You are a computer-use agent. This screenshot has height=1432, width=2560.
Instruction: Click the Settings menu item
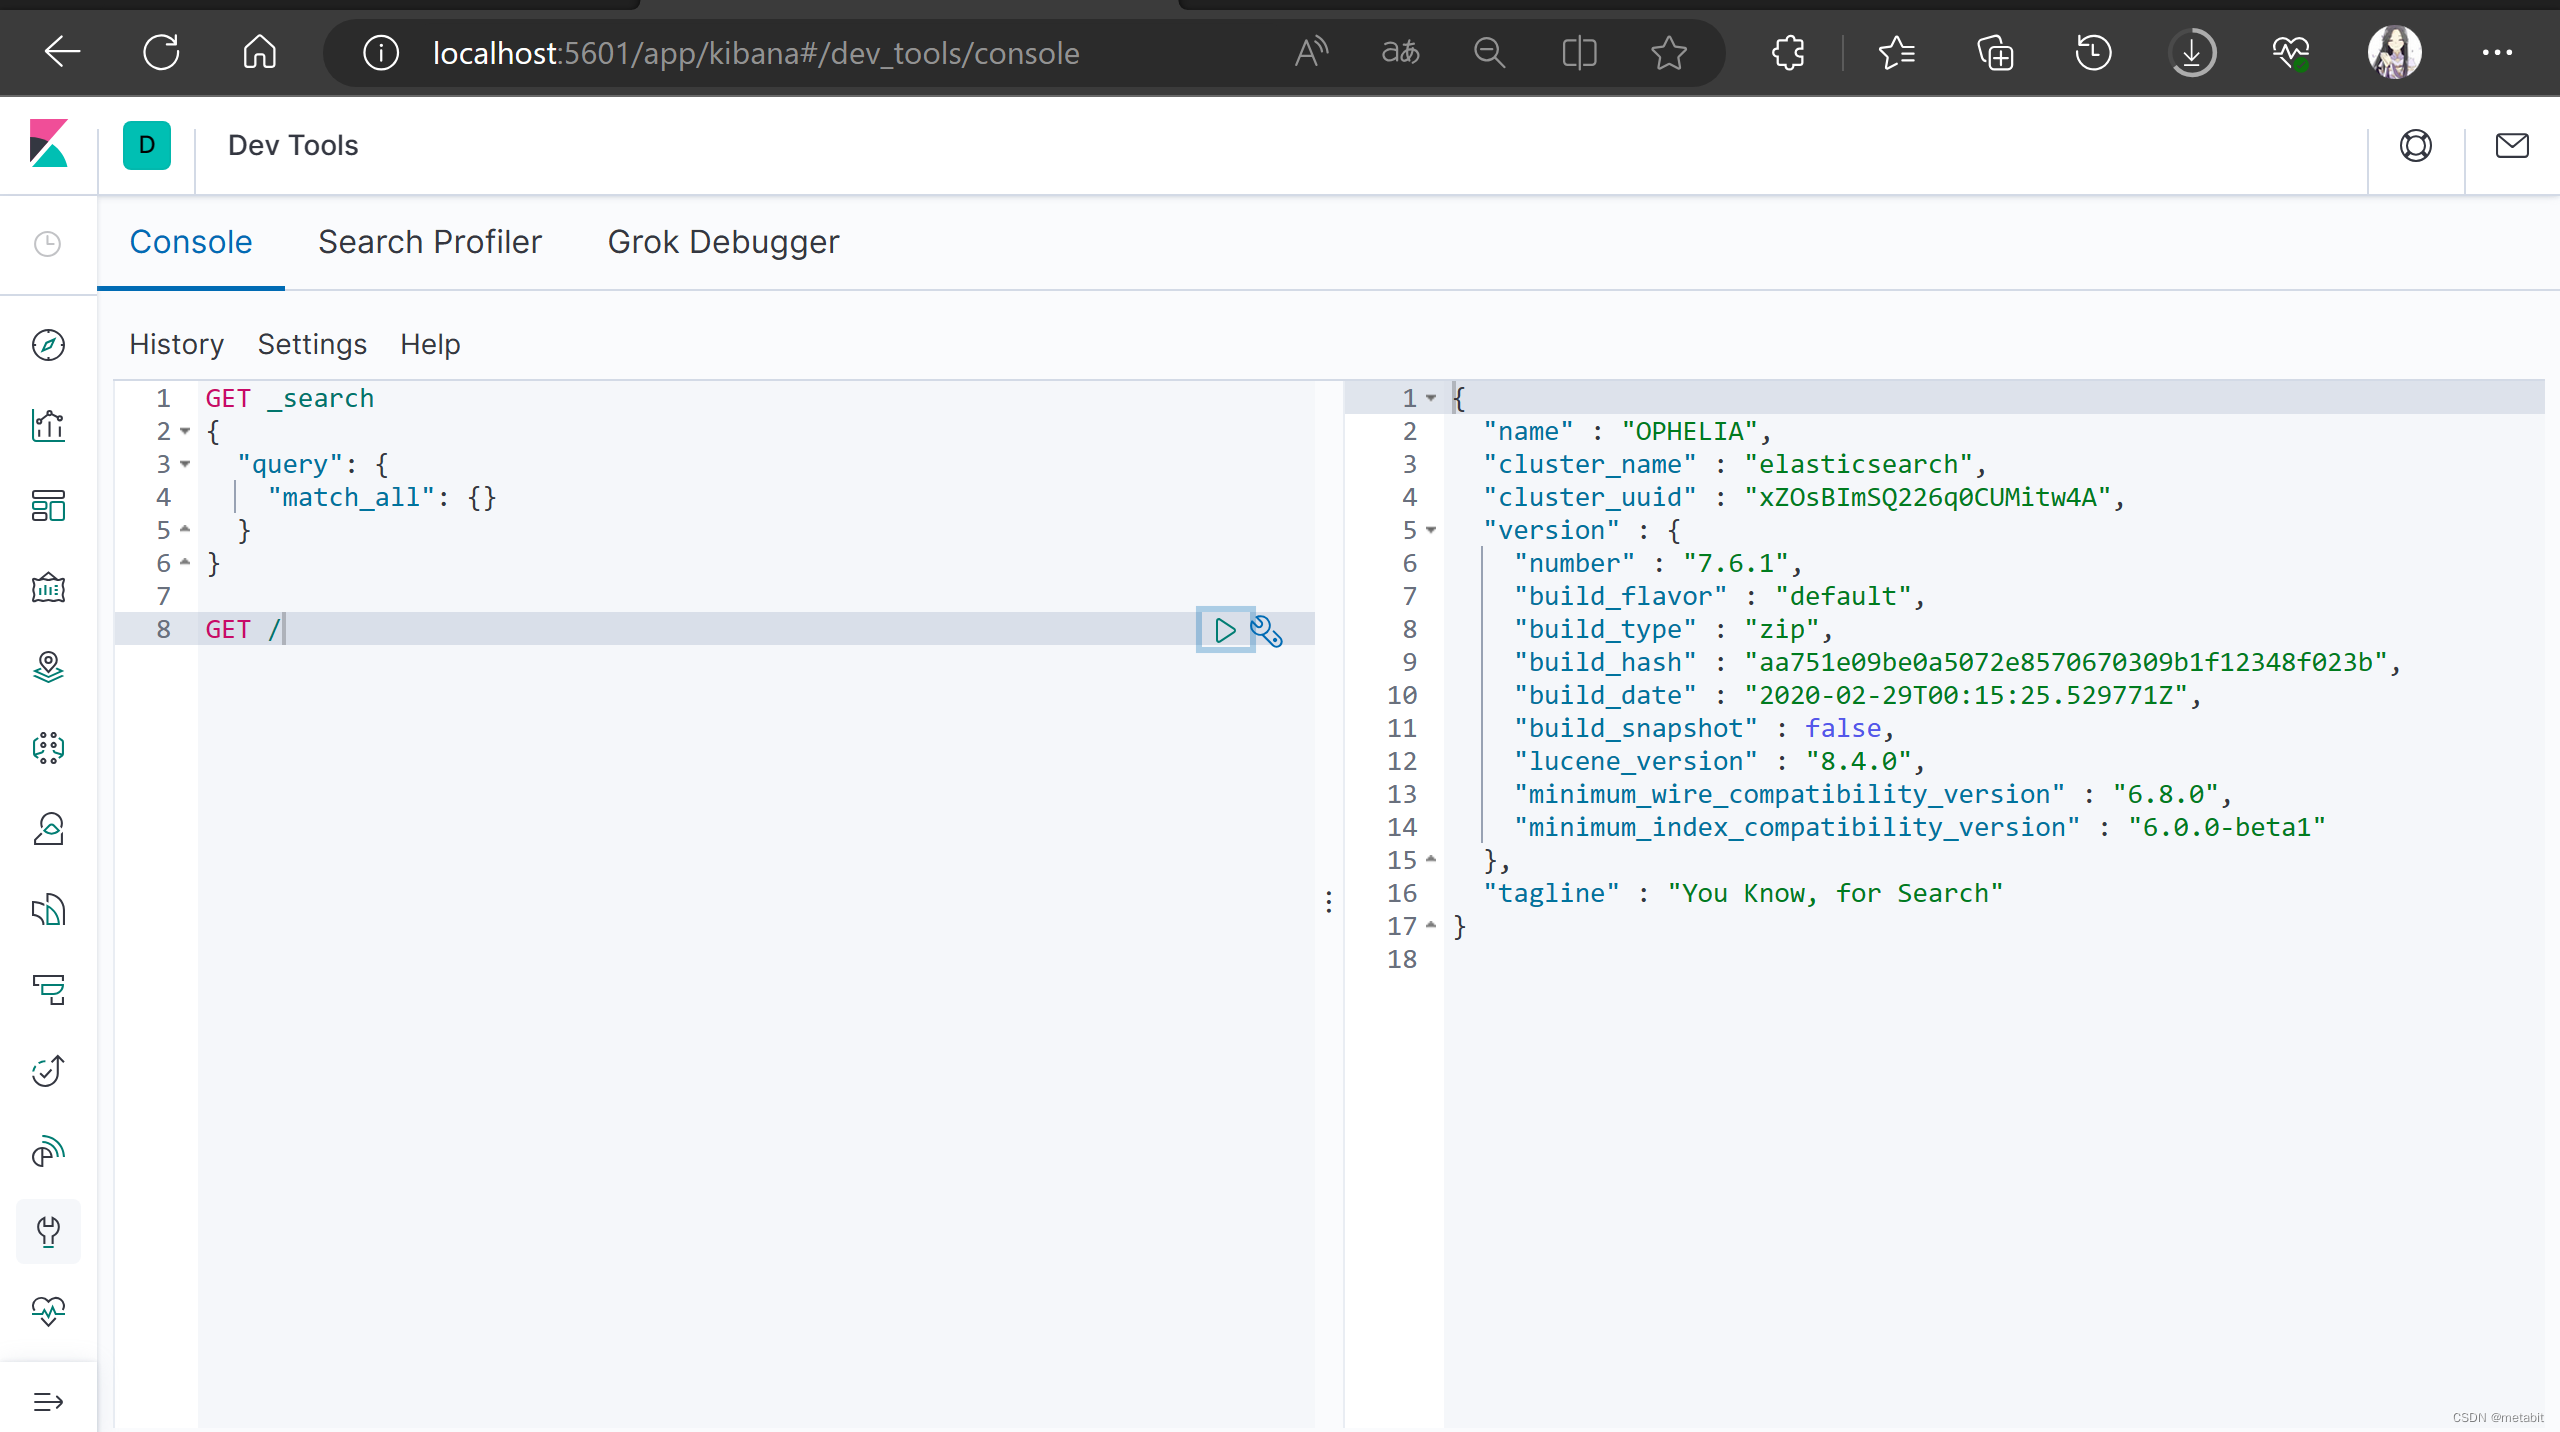click(313, 343)
